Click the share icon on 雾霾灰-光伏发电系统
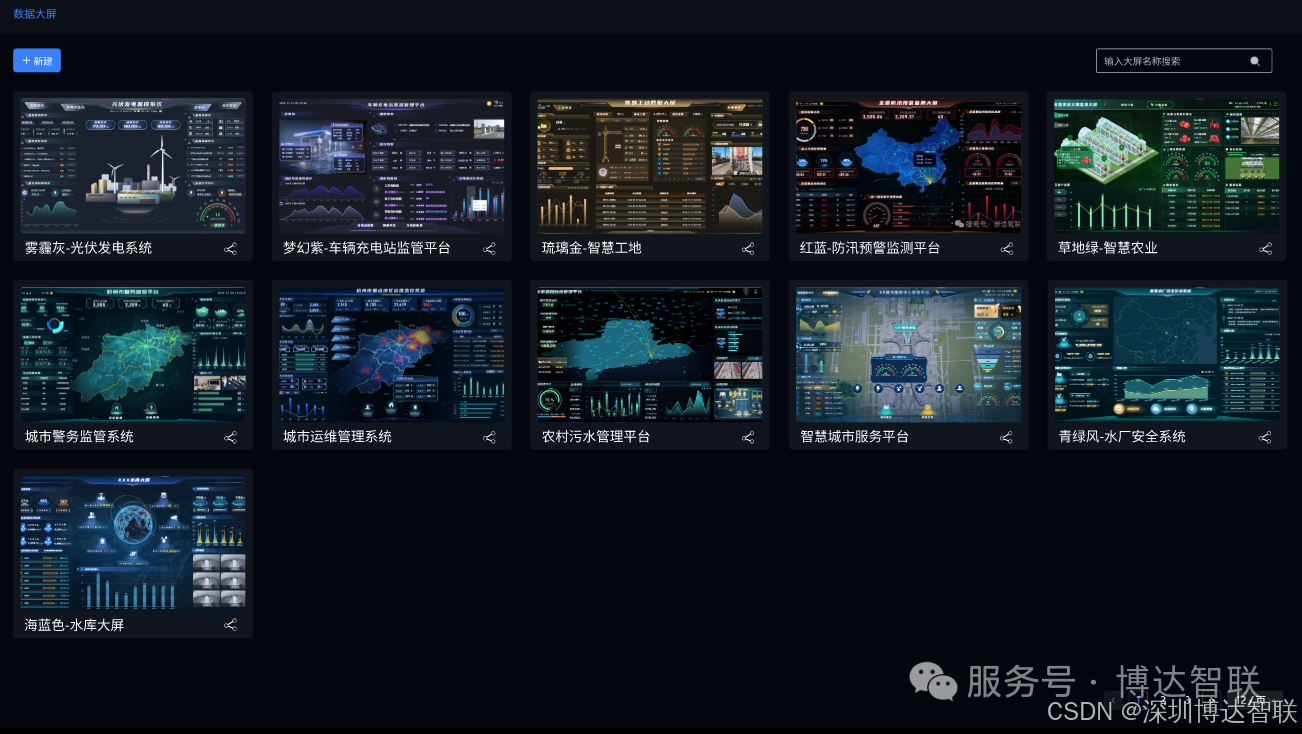Screen dimensions: 1302x734 230,248
